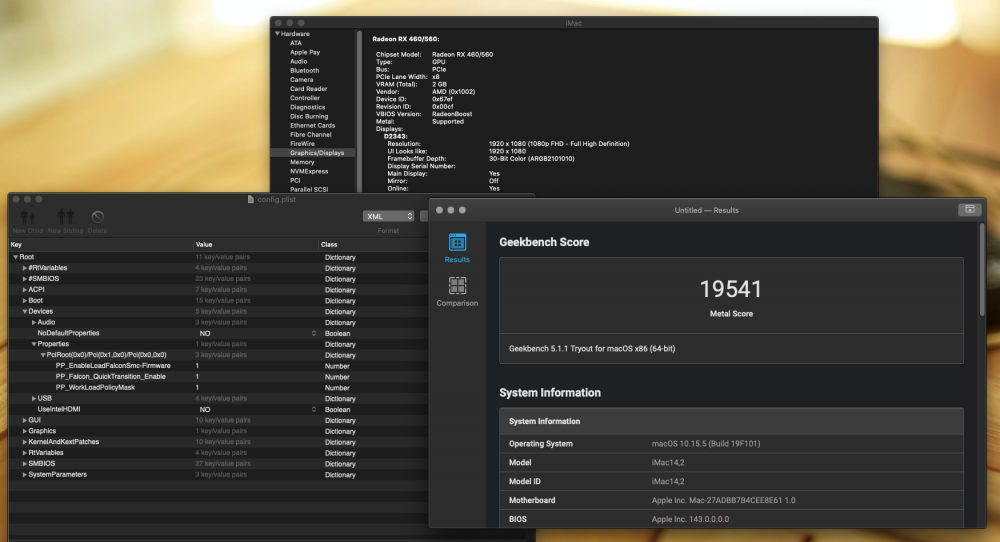Image resolution: width=1000 pixels, height=542 pixels.
Task: Select FireWire in hardware sidebar
Action: 302,143
